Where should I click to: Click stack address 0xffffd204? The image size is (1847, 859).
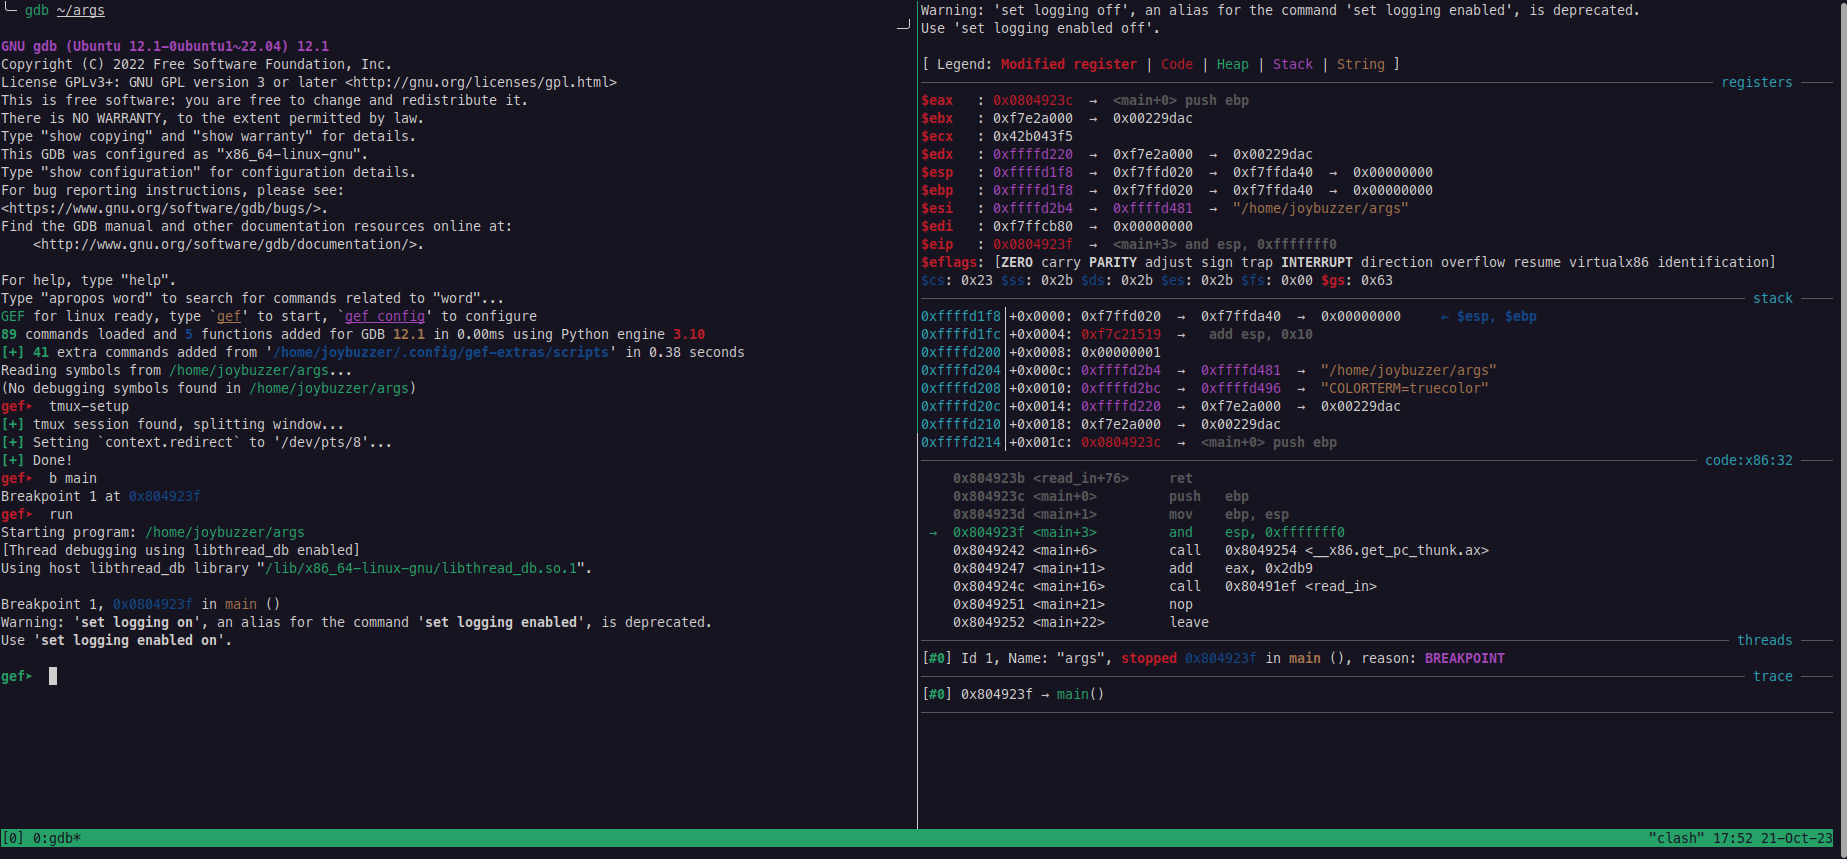[x=961, y=370]
